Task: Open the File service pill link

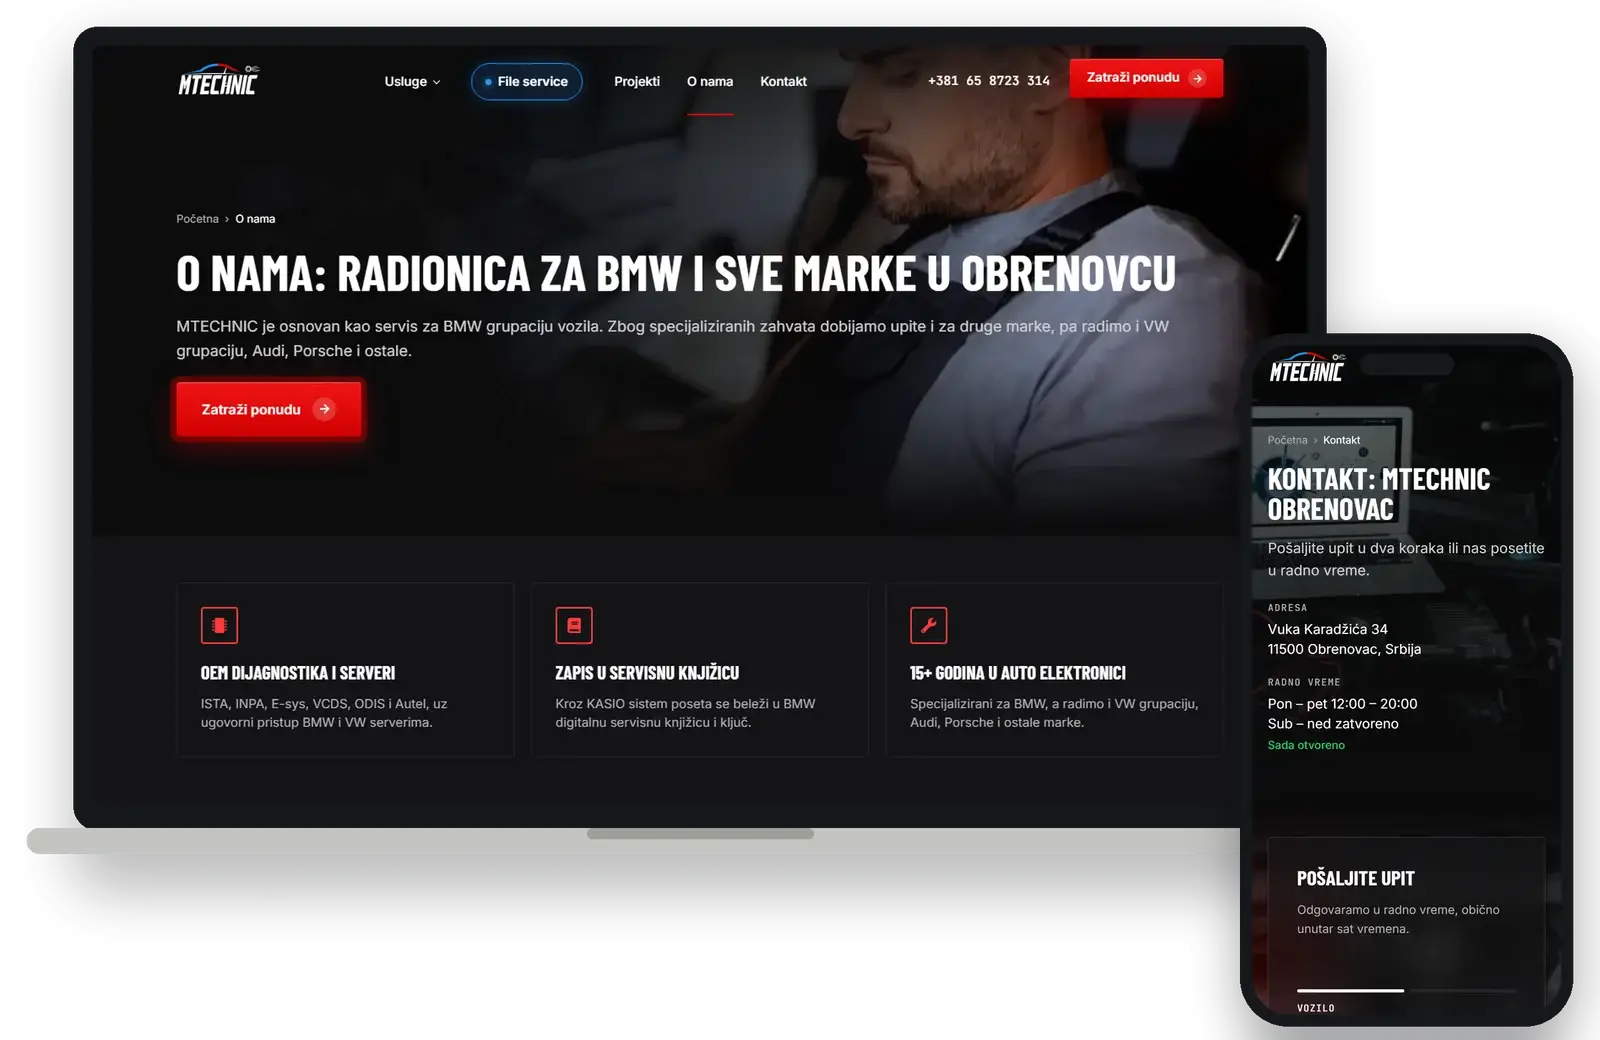Action: click(x=526, y=82)
